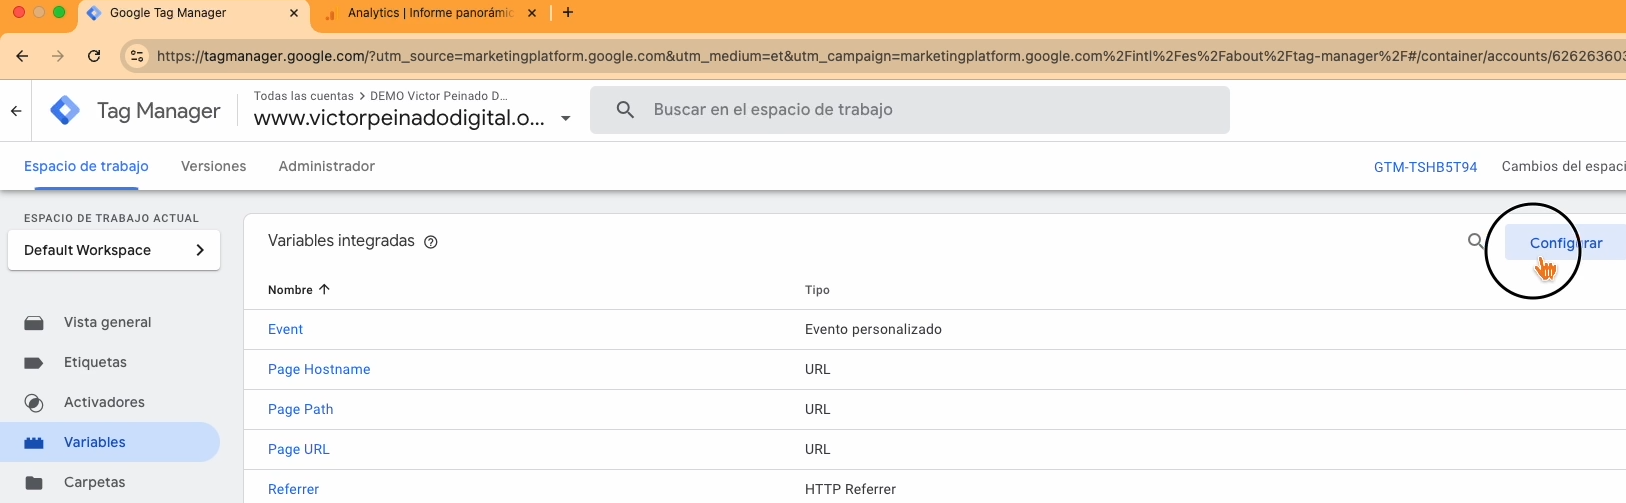
Task: Click Cambios del espacio link
Action: pyautogui.click(x=1563, y=166)
